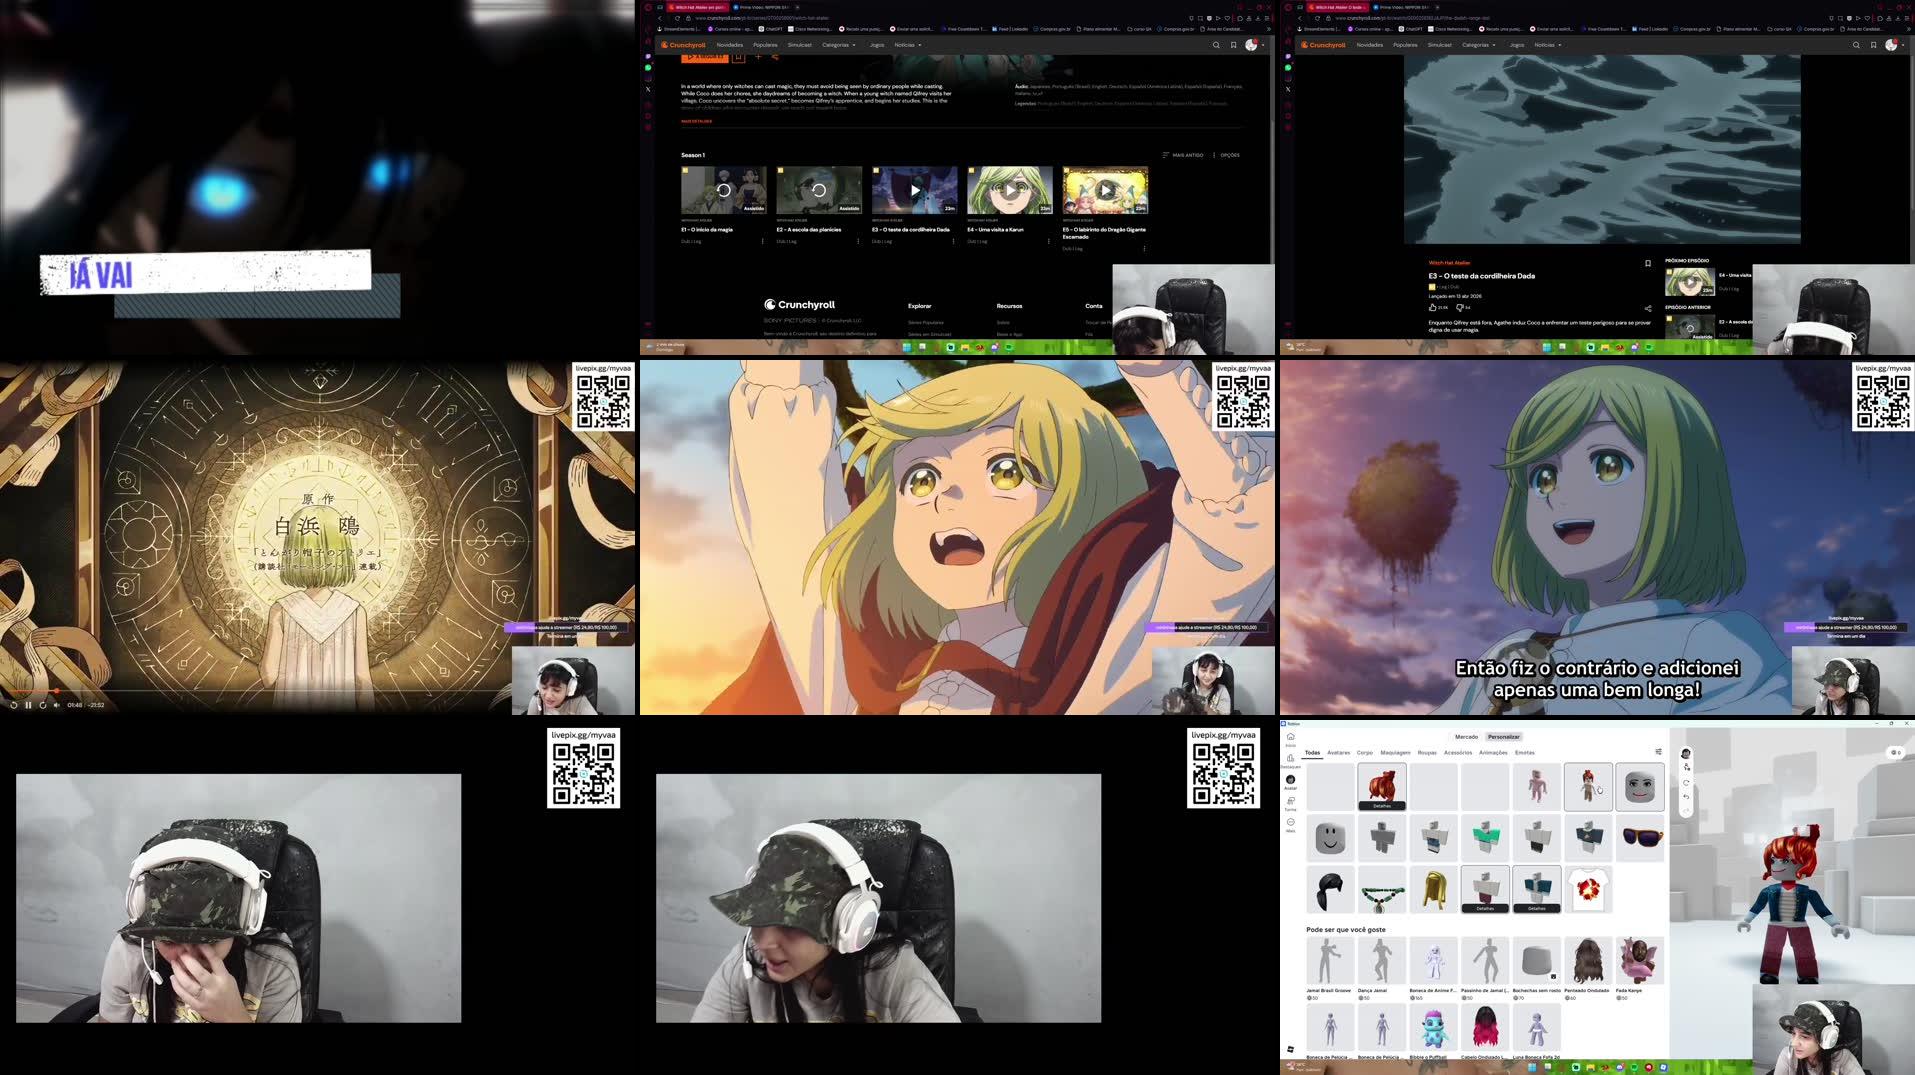Screen dimensions: 1915x1075
Task: Click the rotate-reset icon in Roblox avatar preview
Action: tap(1686, 783)
